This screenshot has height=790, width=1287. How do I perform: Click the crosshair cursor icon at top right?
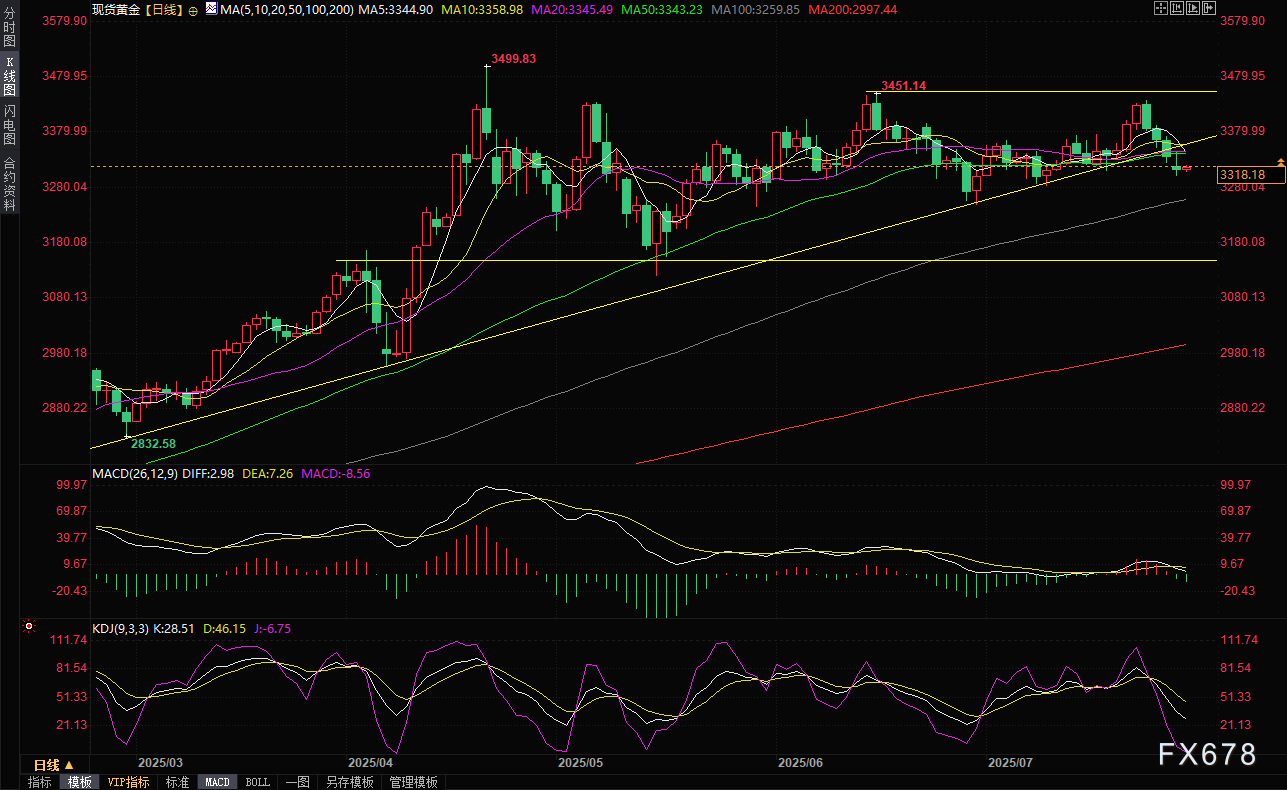[1161, 8]
